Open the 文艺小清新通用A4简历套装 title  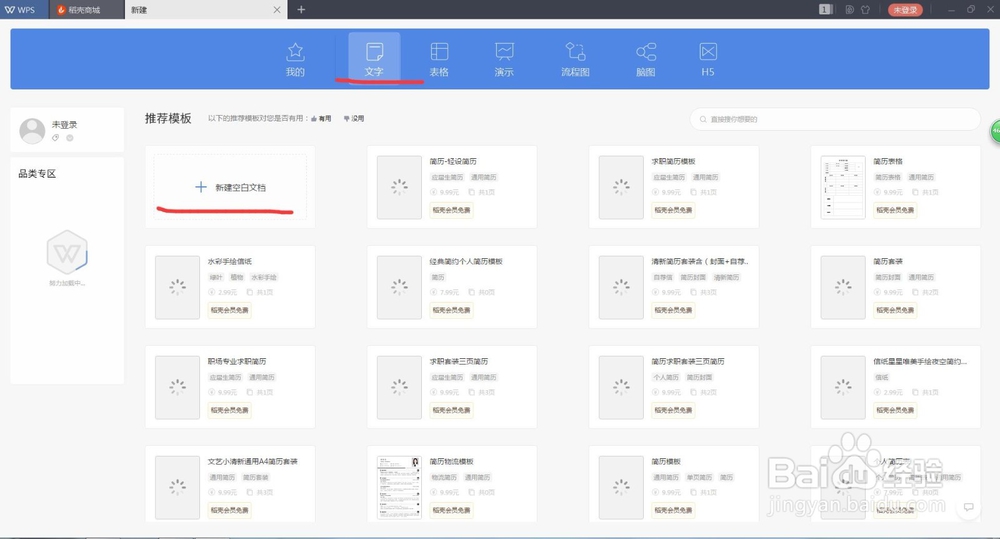pos(253,462)
